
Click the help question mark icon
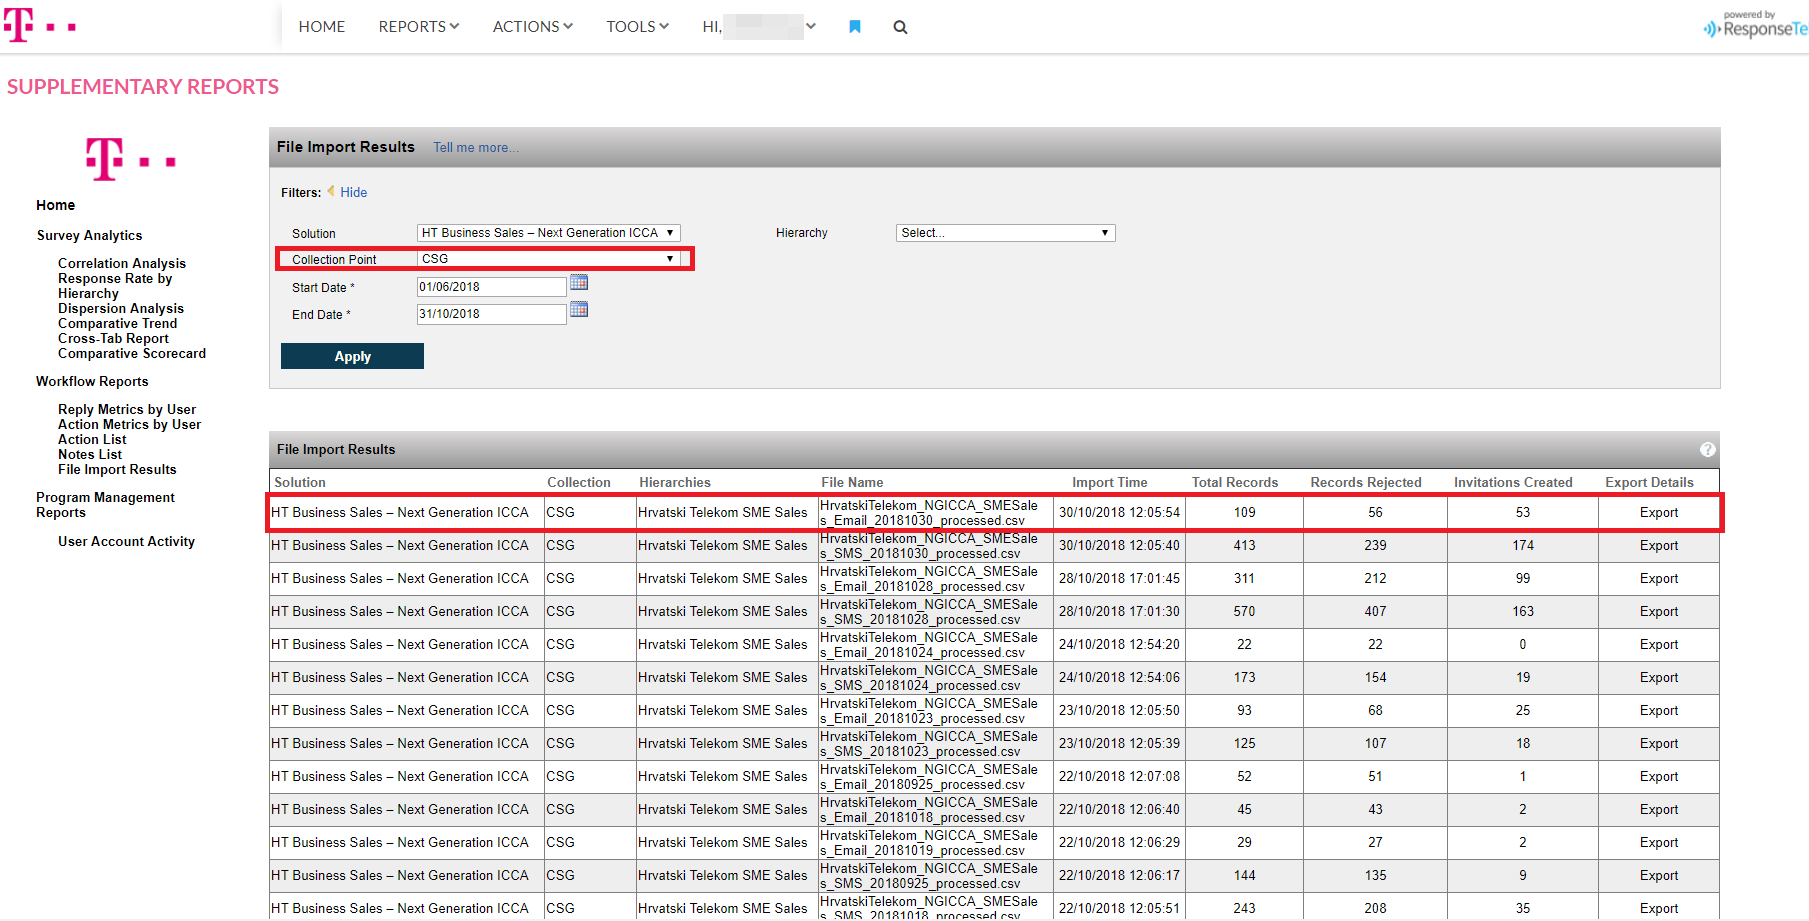point(1707,450)
